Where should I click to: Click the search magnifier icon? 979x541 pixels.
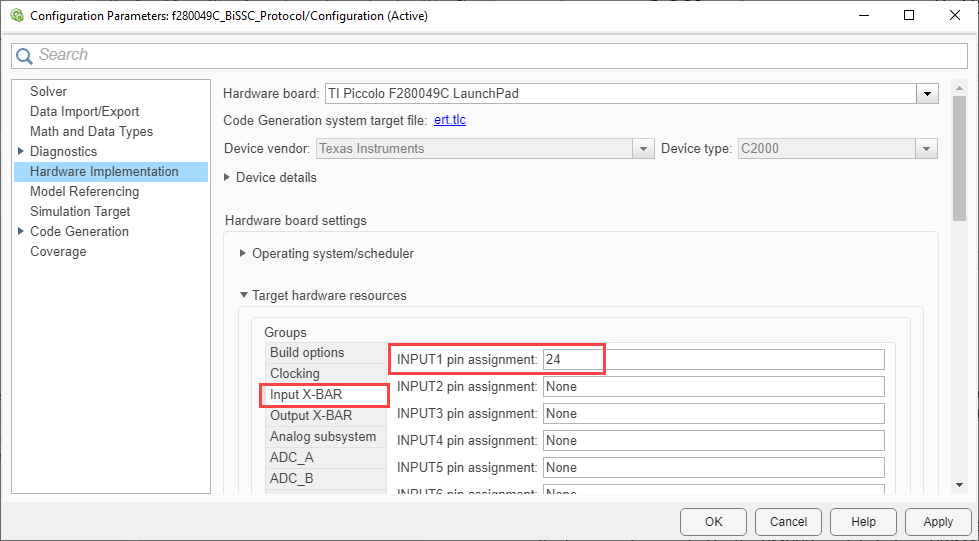(x=25, y=56)
